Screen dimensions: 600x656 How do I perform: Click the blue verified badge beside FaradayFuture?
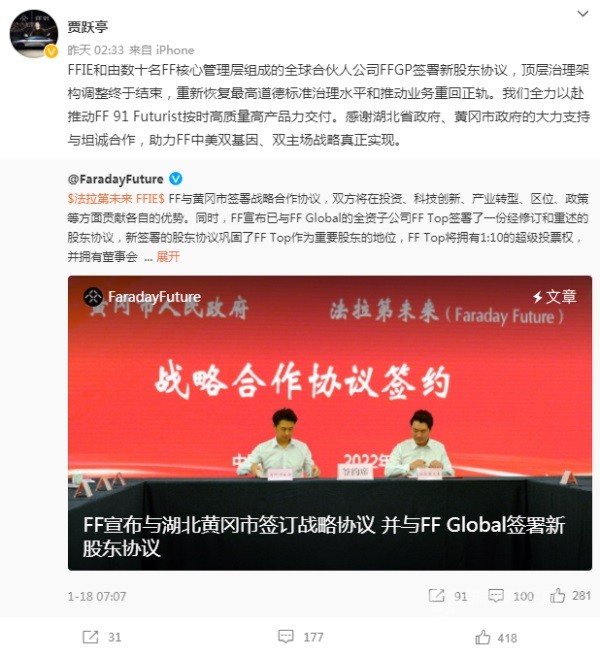176,179
